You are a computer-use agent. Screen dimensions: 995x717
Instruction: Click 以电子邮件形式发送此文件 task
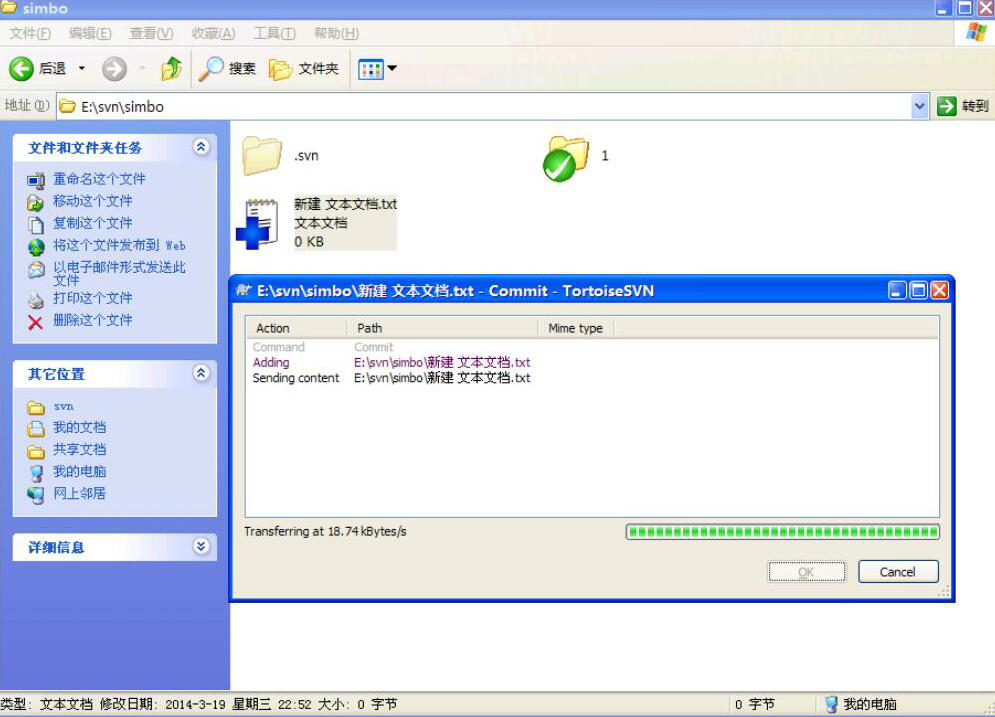(x=119, y=273)
